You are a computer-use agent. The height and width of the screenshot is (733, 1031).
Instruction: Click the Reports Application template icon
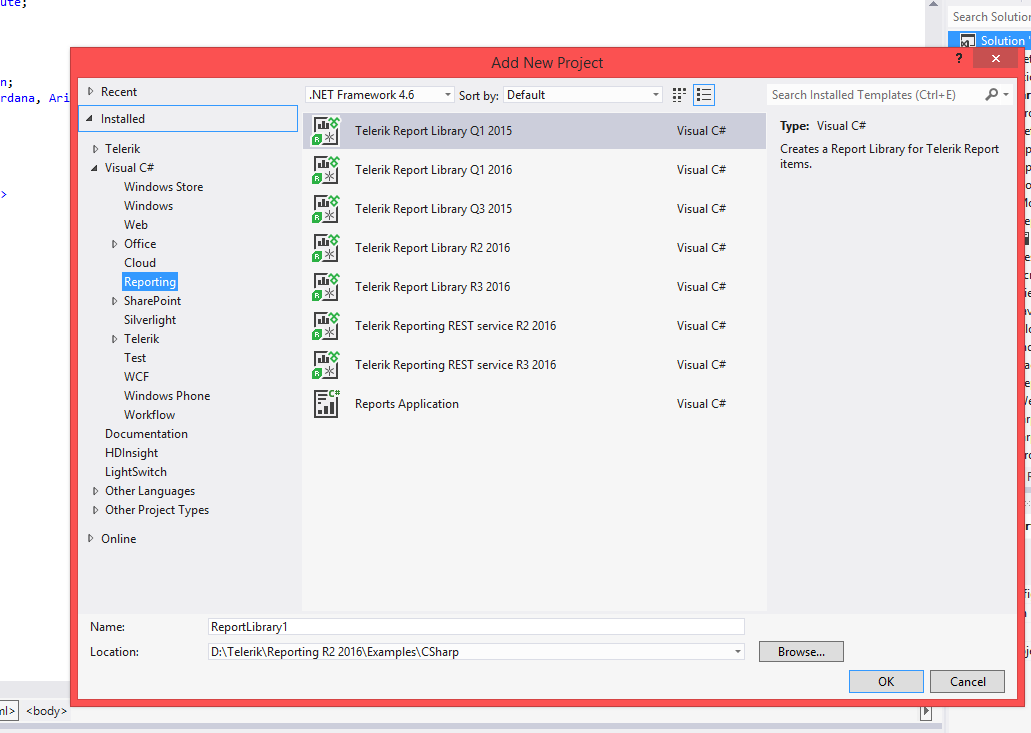[x=326, y=404]
